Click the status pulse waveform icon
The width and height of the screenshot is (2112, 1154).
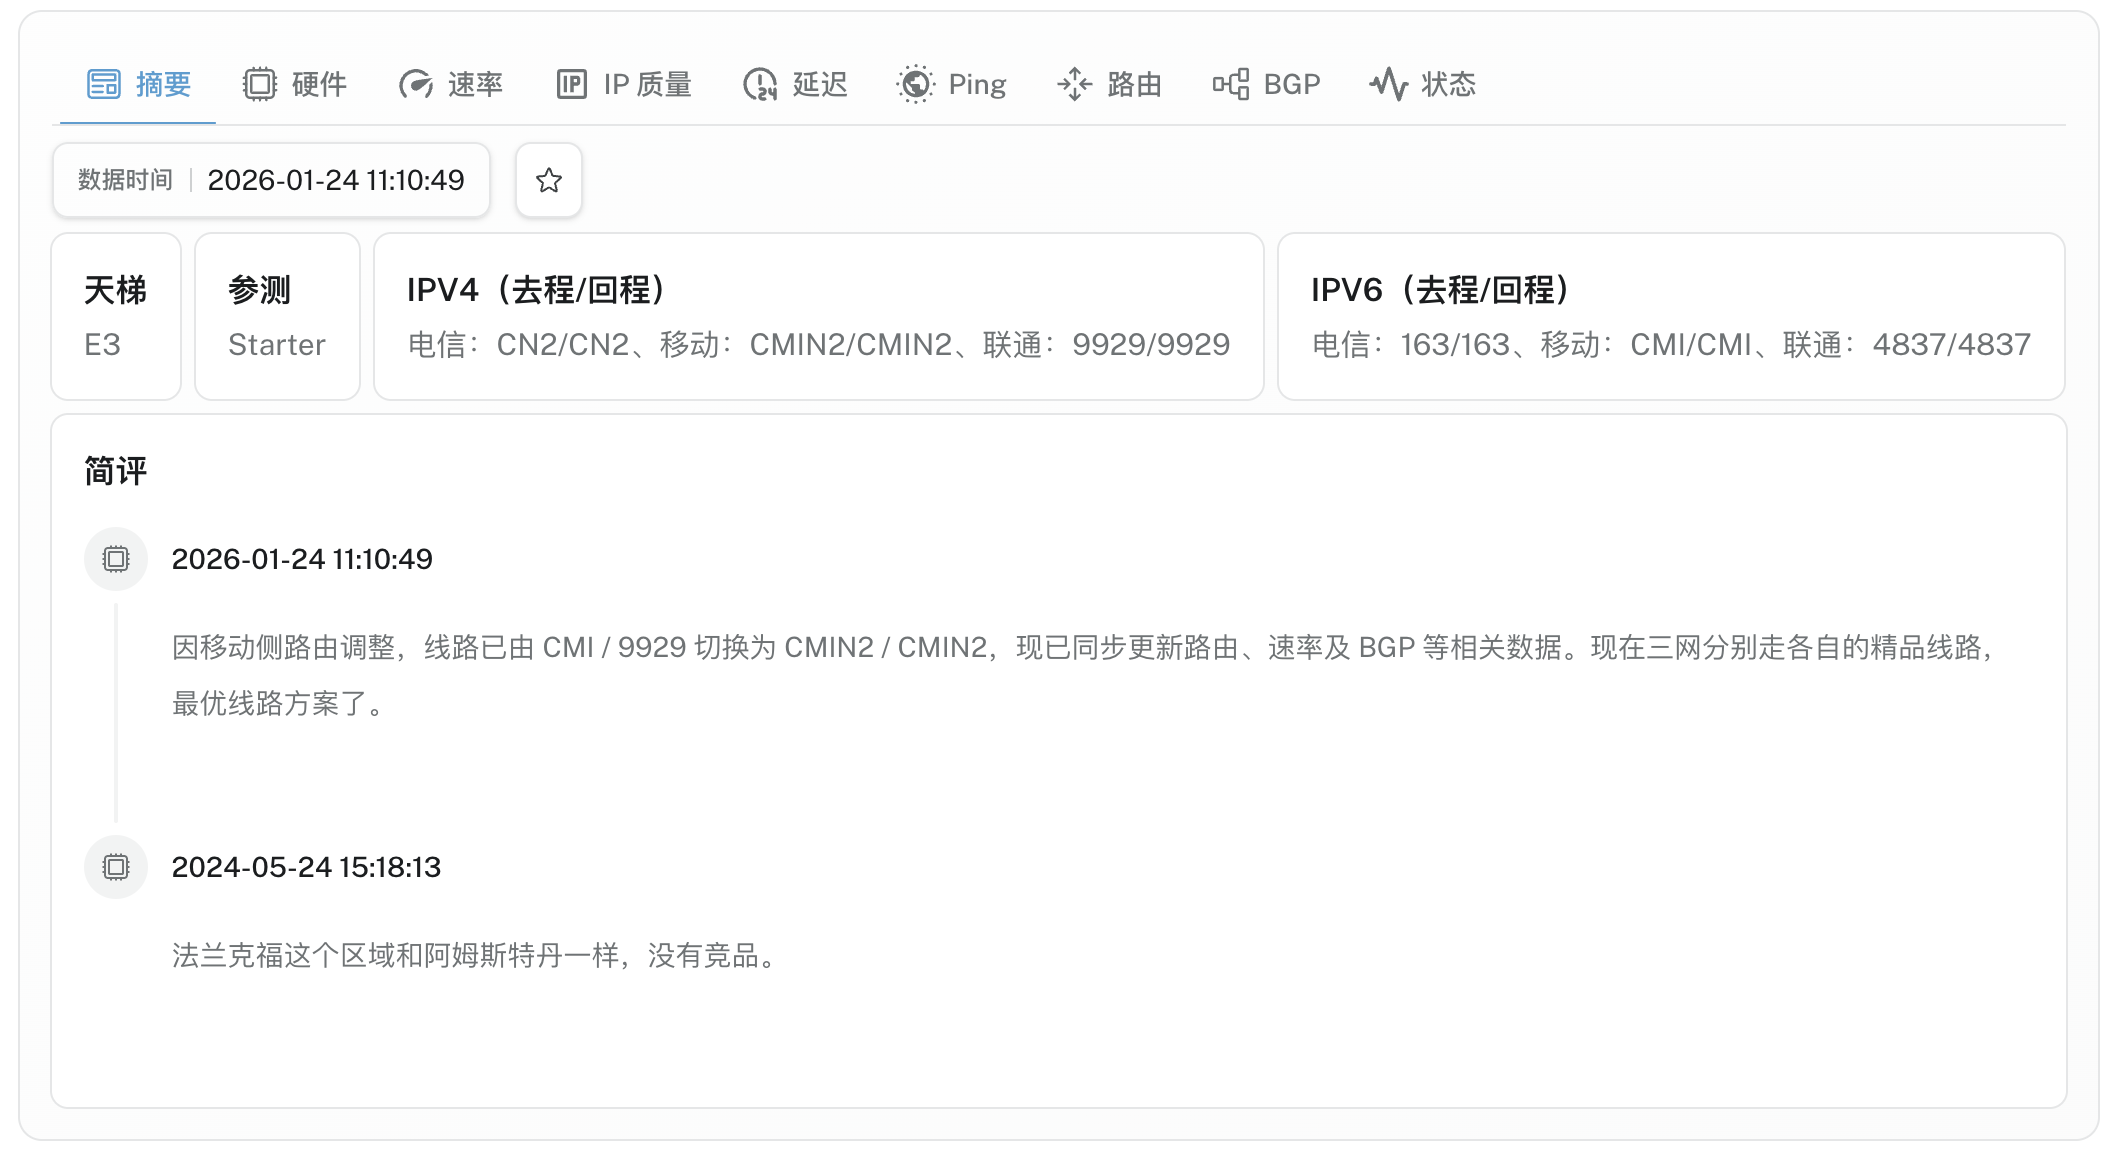[1388, 84]
